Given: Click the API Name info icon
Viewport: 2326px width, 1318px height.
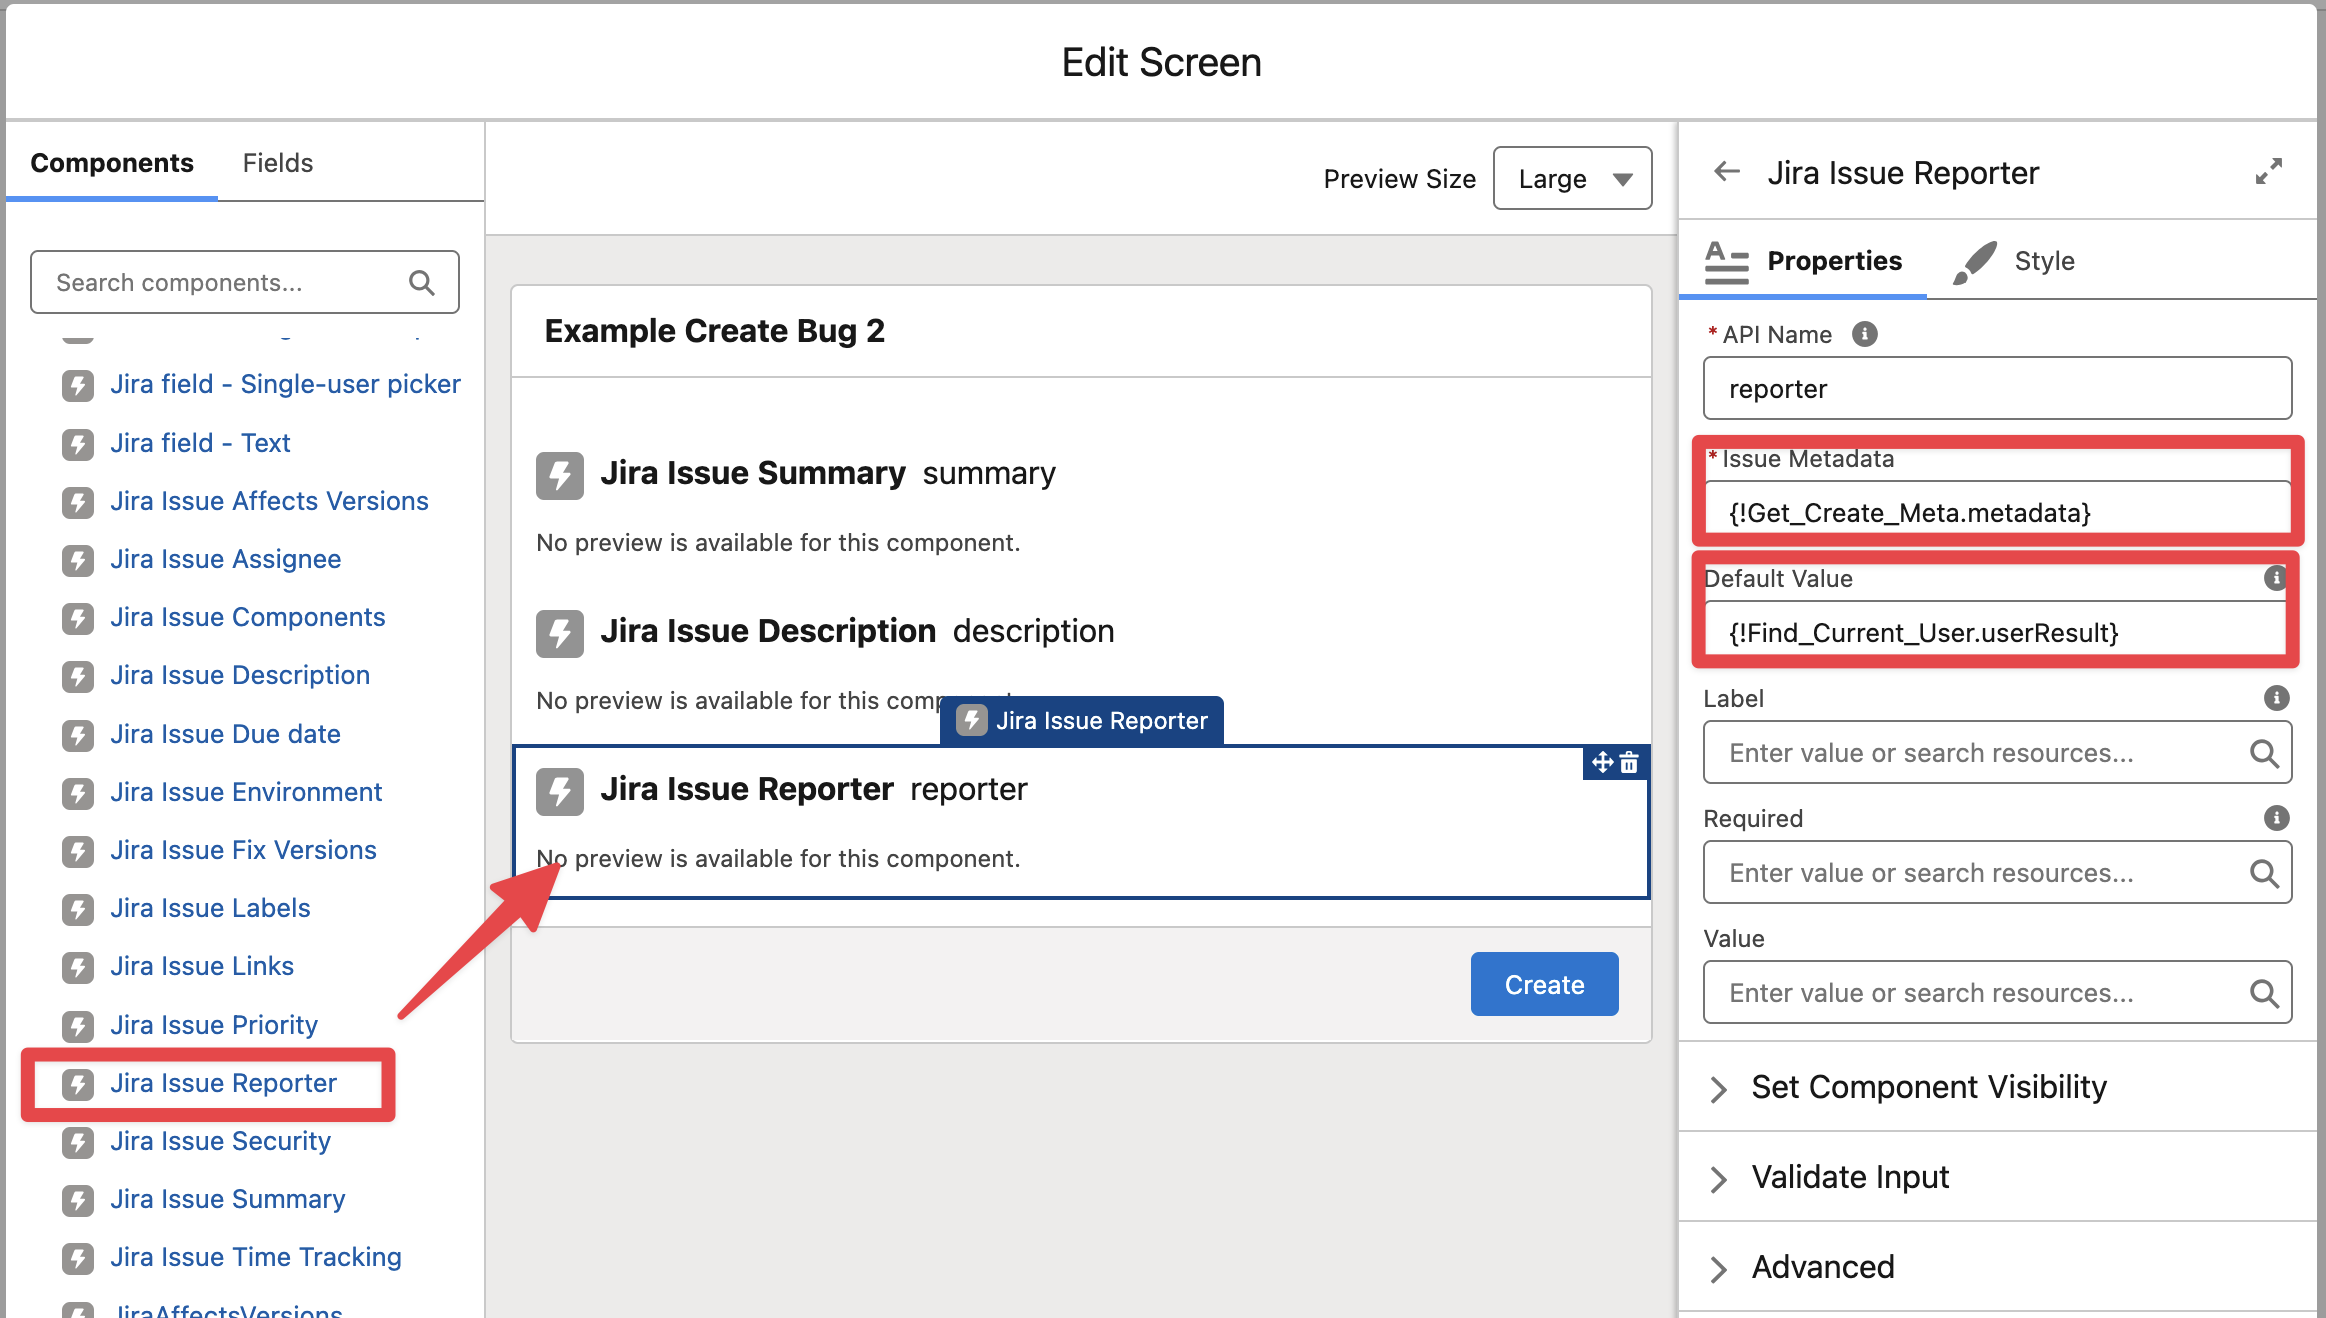Looking at the screenshot, I should [x=1864, y=334].
